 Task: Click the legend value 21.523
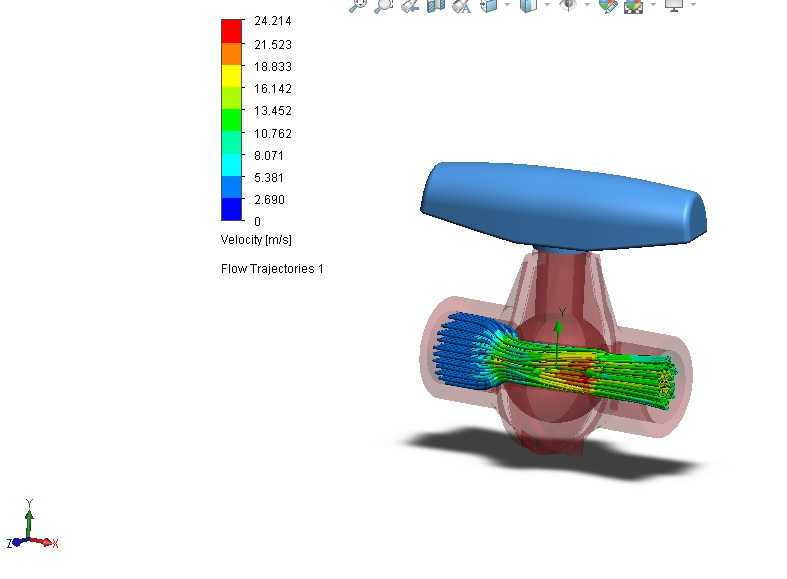273,45
